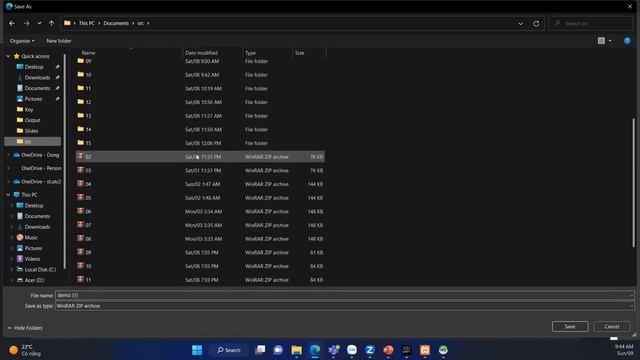Go back using the Back arrow
This screenshot has width=640, height=360.
(x=12, y=24)
